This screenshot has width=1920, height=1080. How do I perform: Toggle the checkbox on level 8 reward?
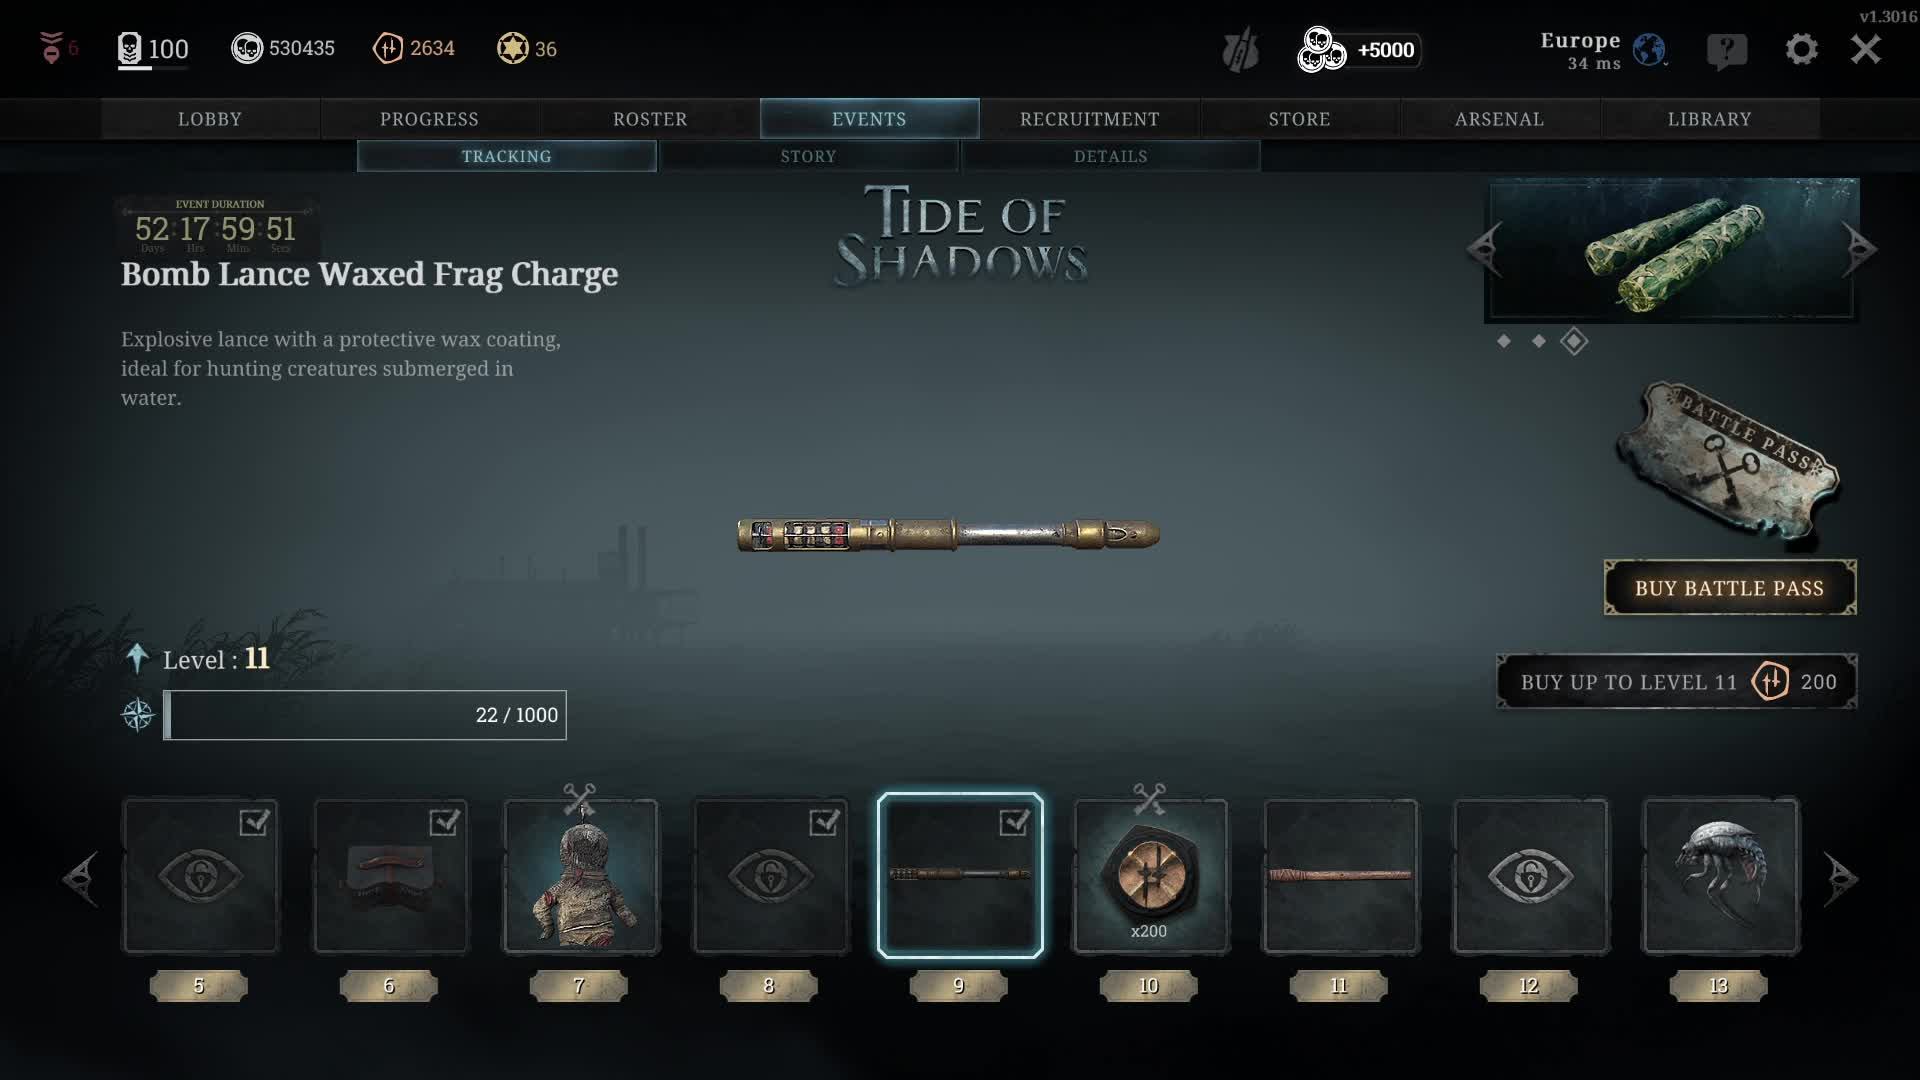pos(824,822)
